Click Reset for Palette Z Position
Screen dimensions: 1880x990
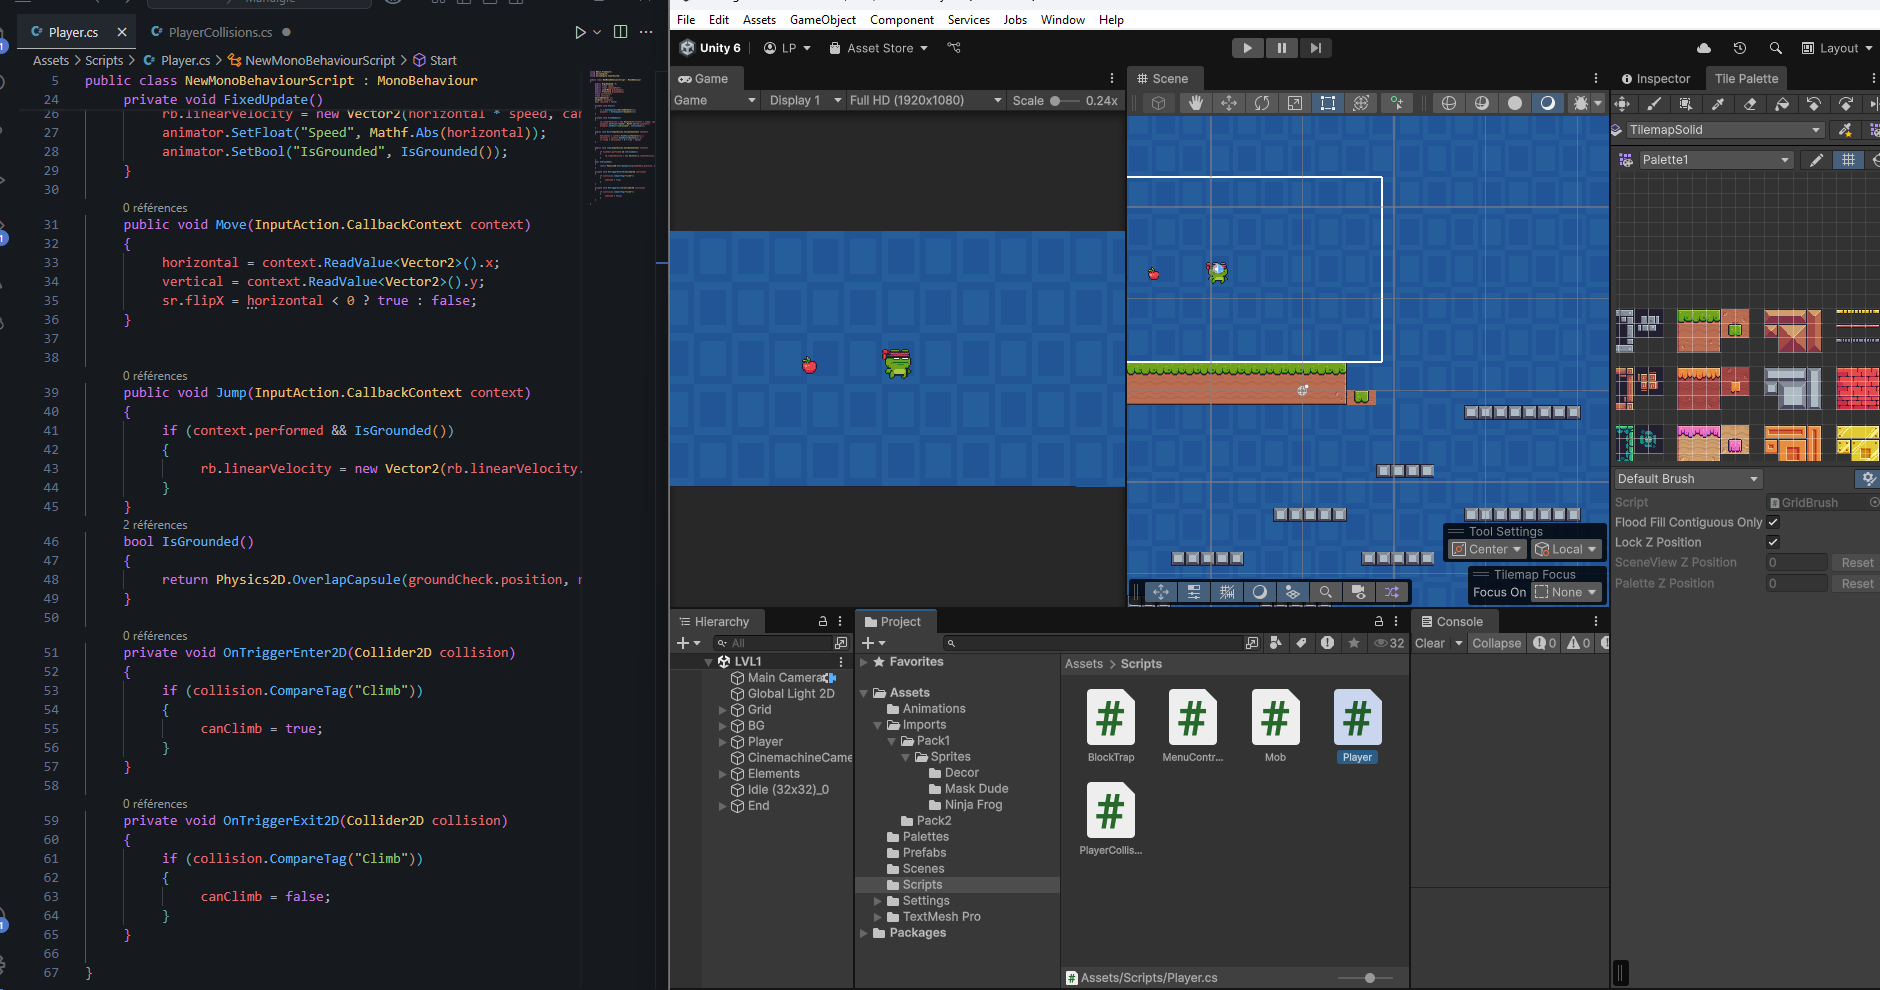coord(1857,584)
